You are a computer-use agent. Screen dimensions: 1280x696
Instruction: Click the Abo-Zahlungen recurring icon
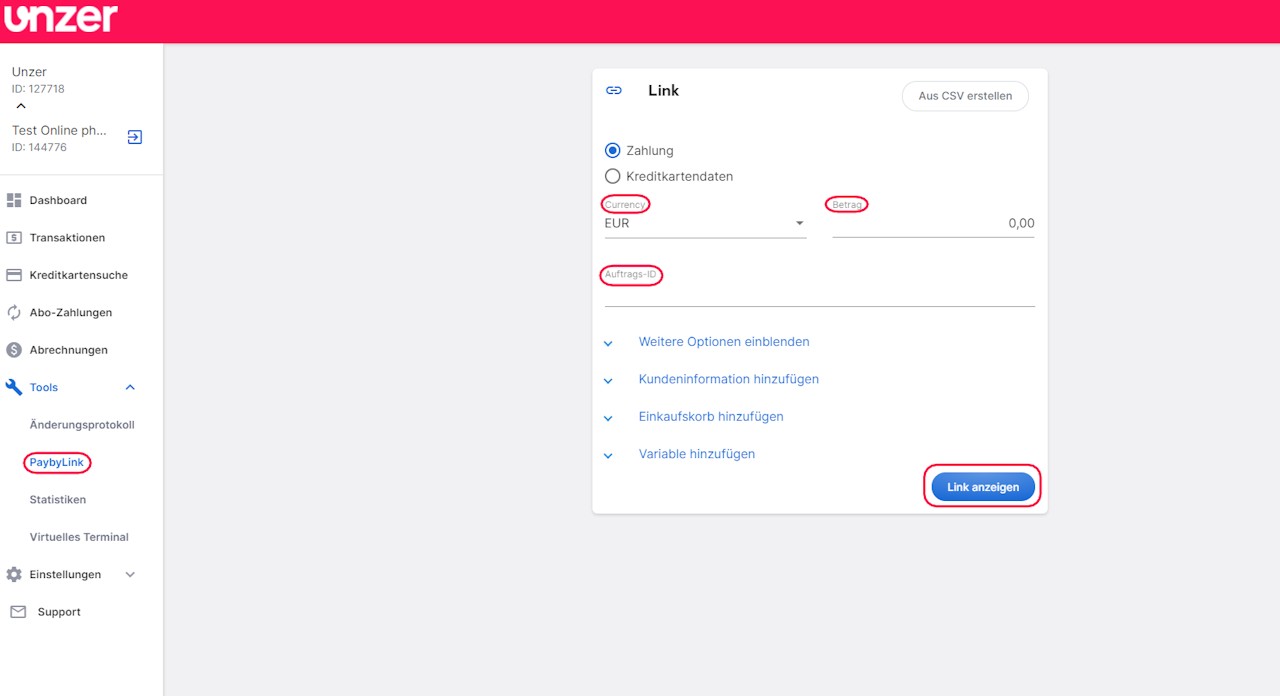coord(14,313)
